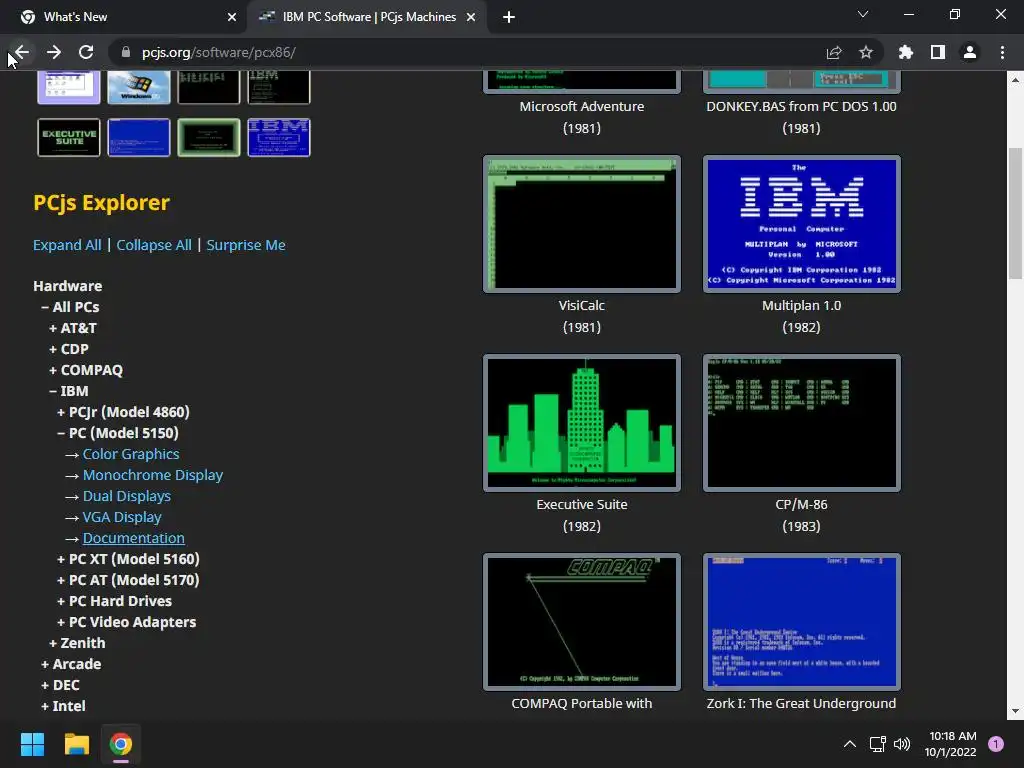Open the VisiCalc screenshot thumbnail

tap(582, 224)
